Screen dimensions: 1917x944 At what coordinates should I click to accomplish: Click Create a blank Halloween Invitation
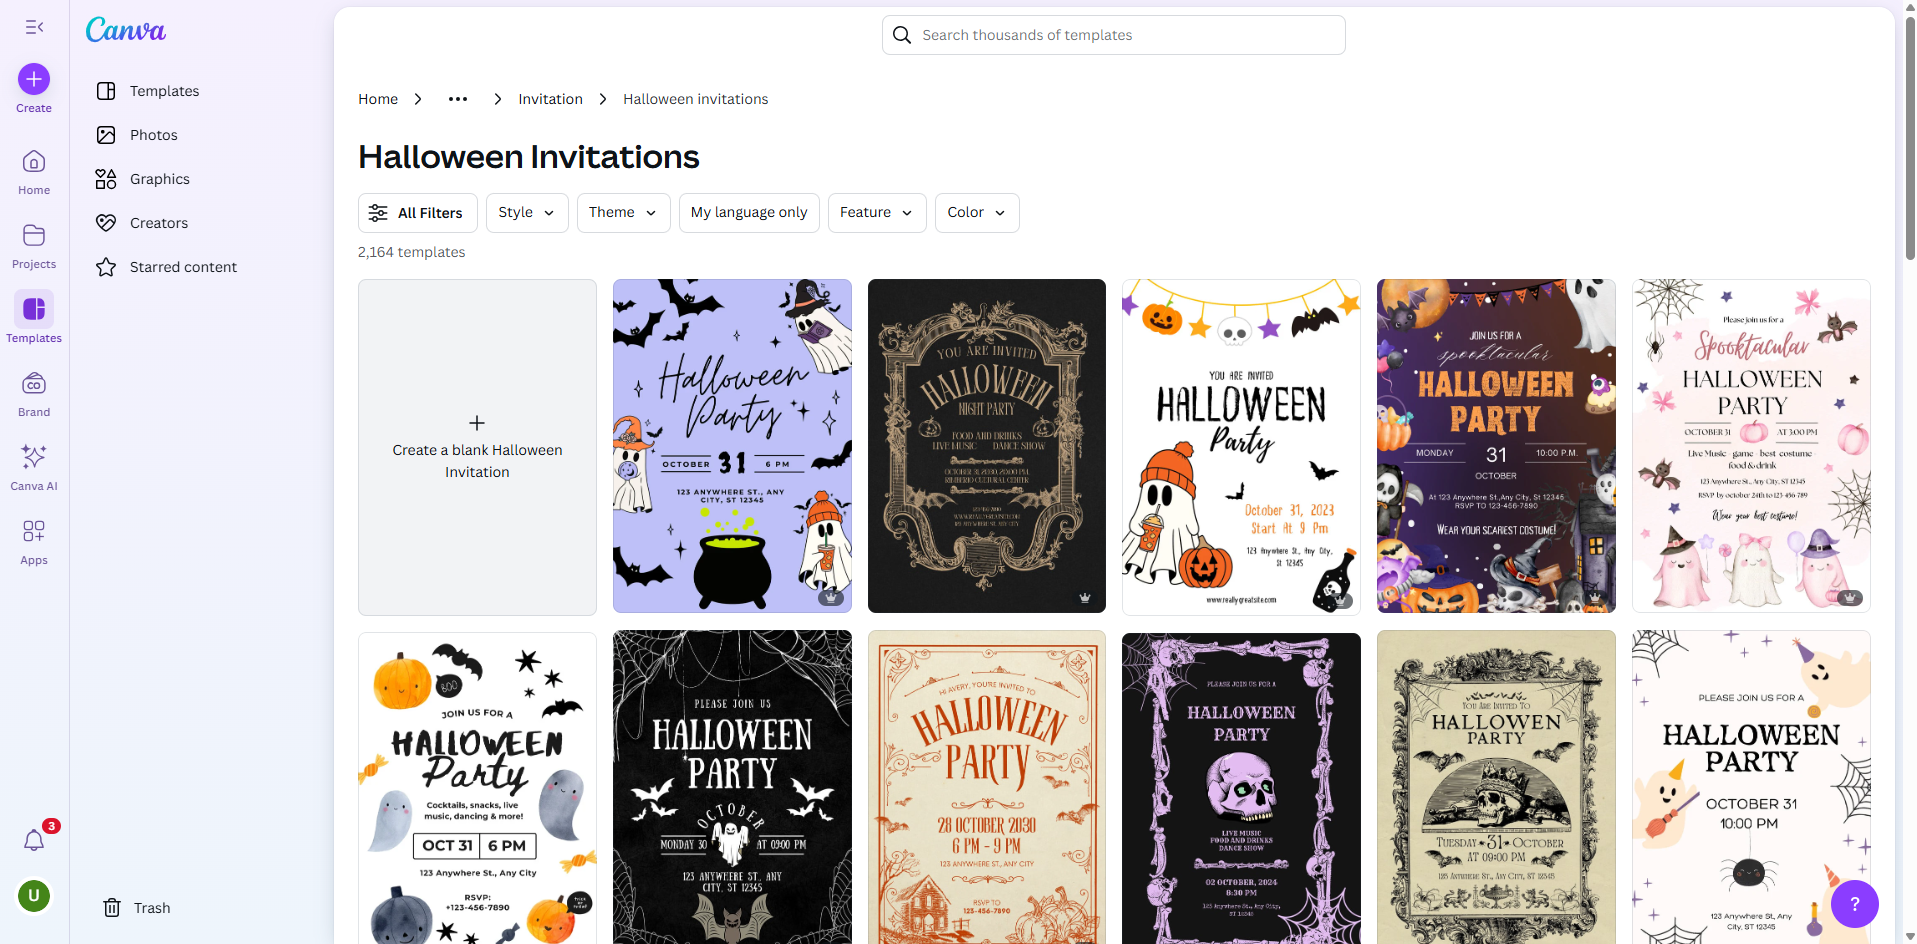click(477, 446)
